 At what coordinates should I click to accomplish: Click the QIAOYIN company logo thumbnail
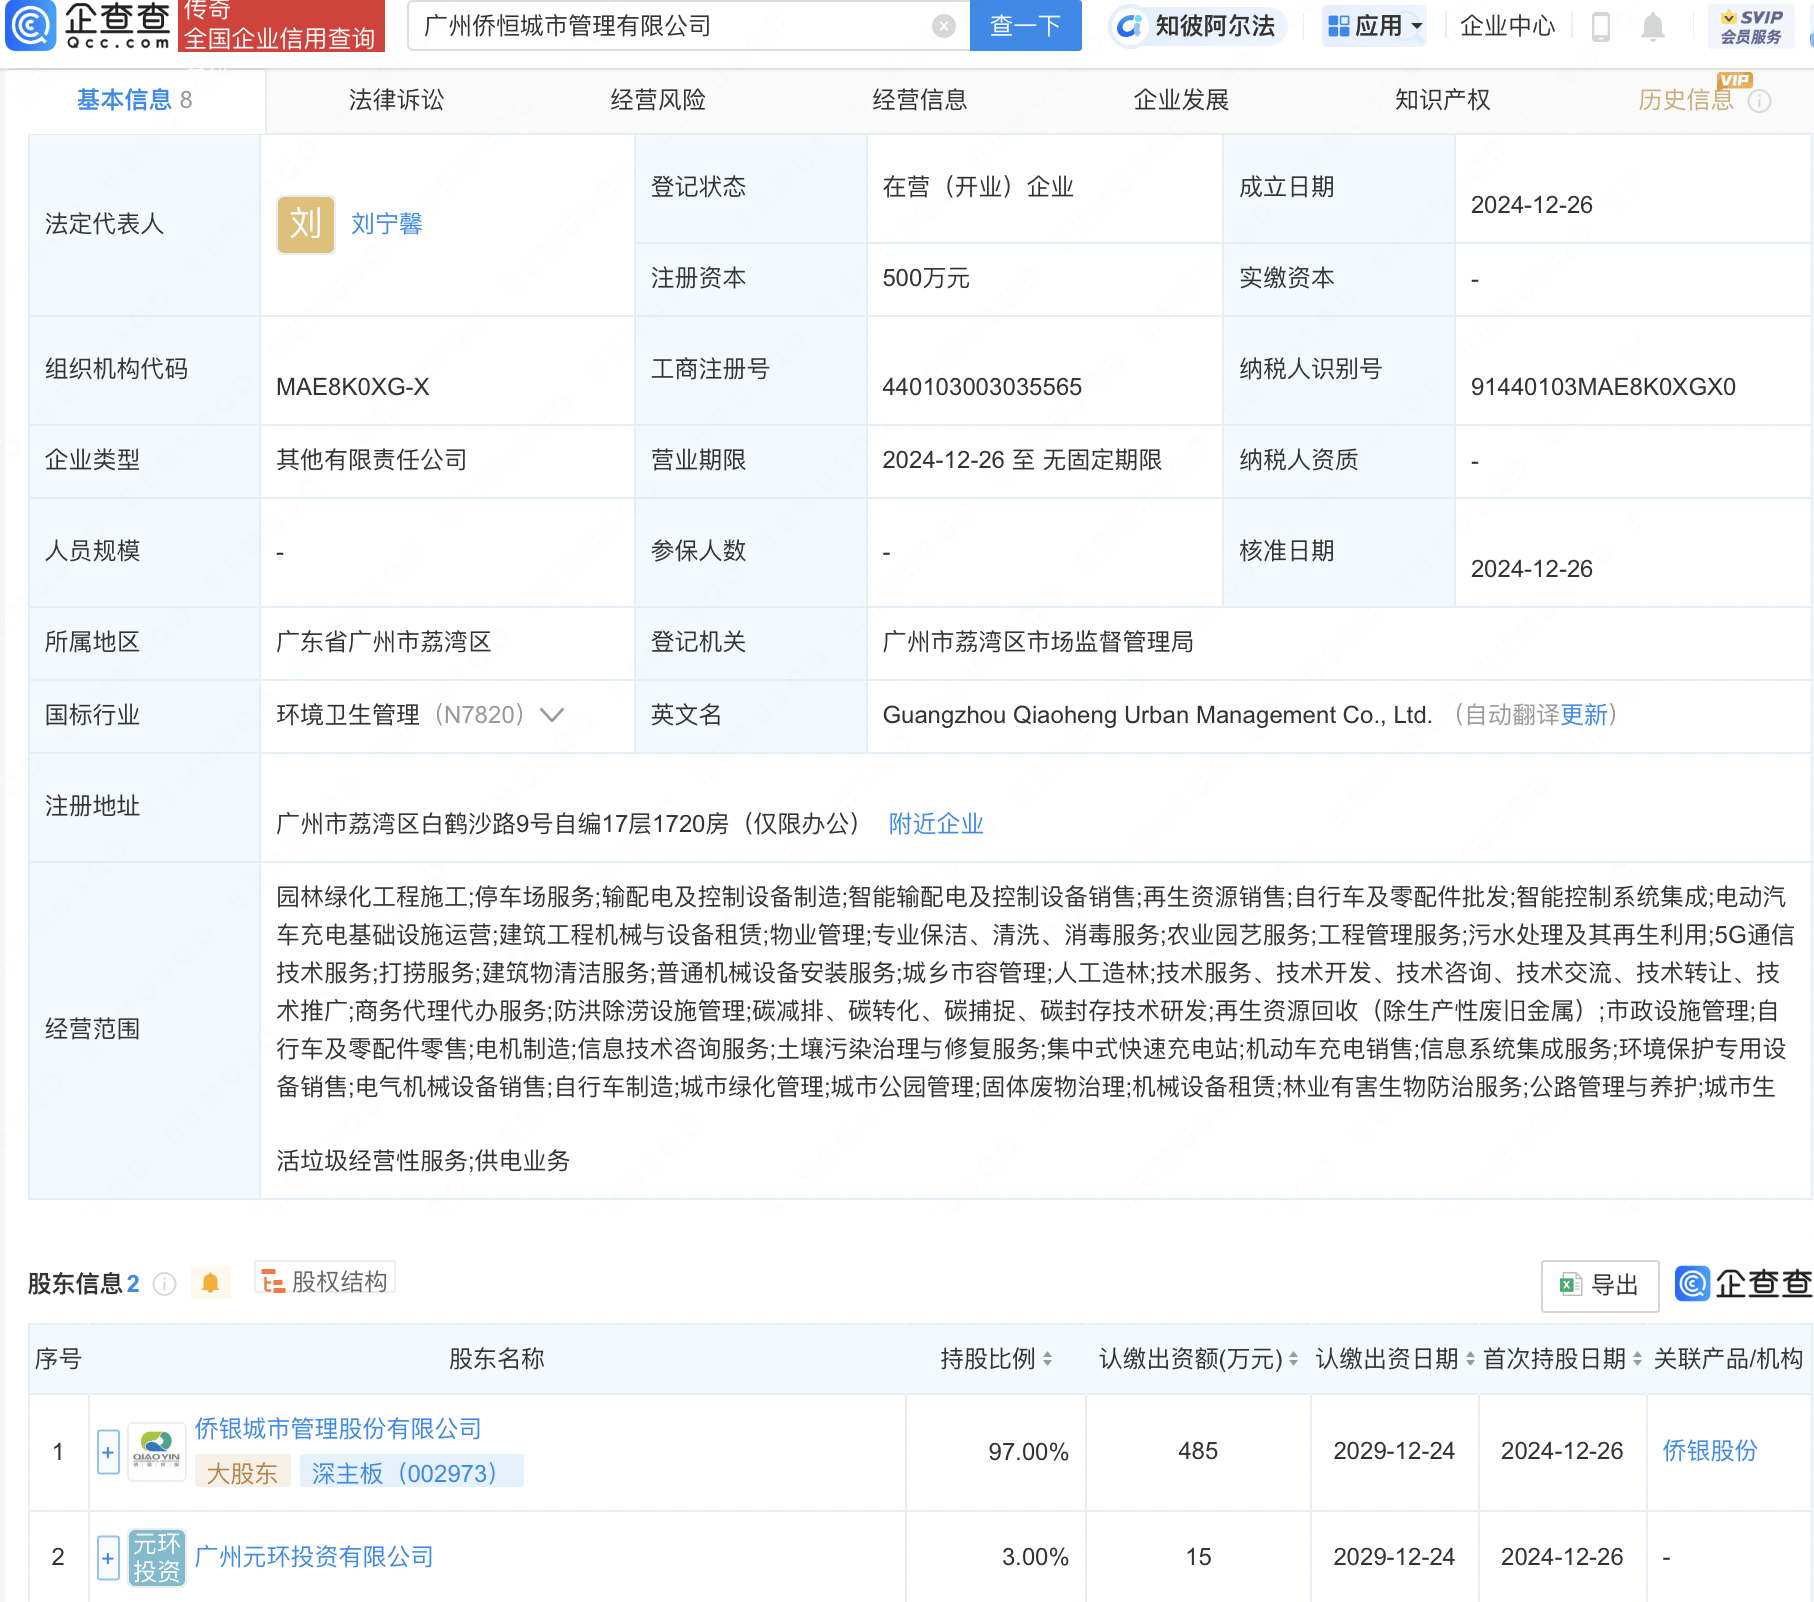click(157, 1452)
